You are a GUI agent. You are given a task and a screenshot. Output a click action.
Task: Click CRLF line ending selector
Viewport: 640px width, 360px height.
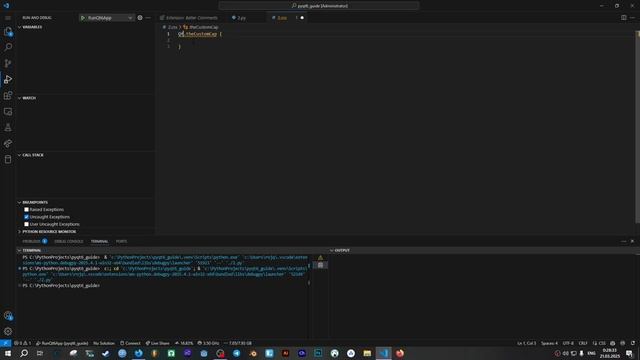[583, 343]
